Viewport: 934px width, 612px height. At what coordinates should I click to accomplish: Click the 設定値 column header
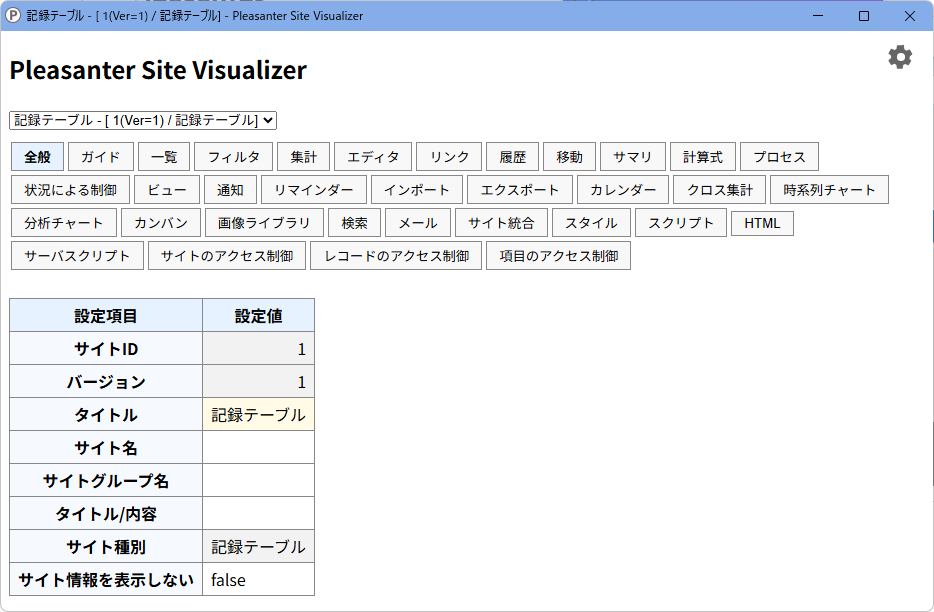tap(259, 315)
